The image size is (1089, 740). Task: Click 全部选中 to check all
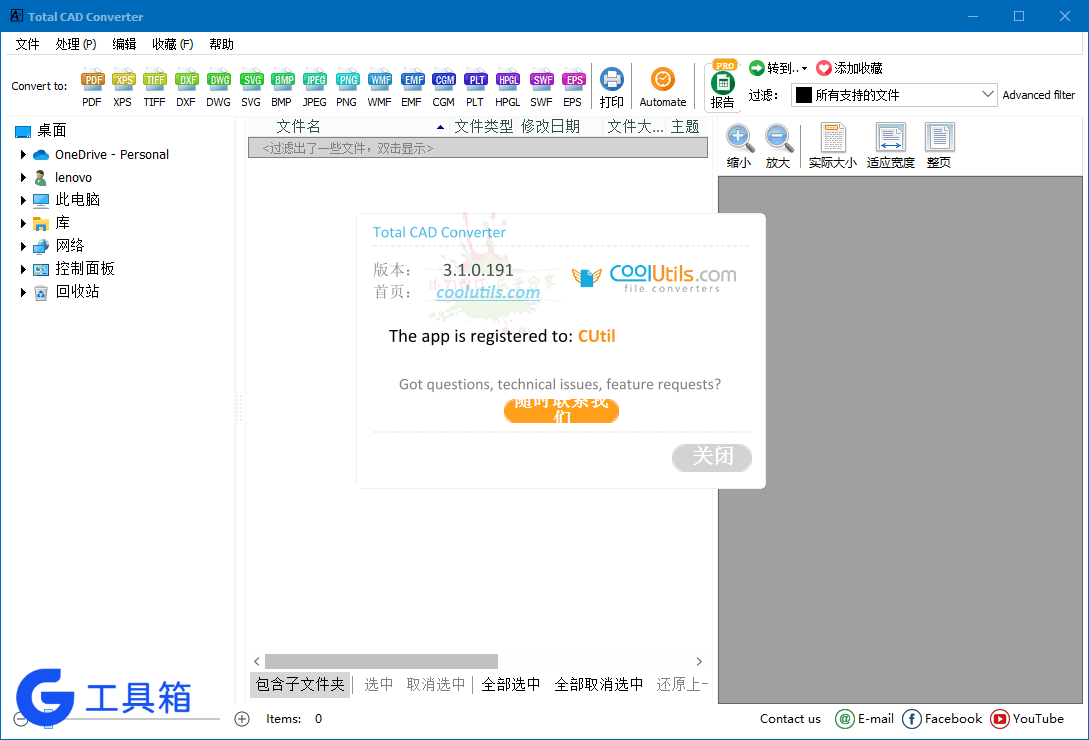(510, 684)
